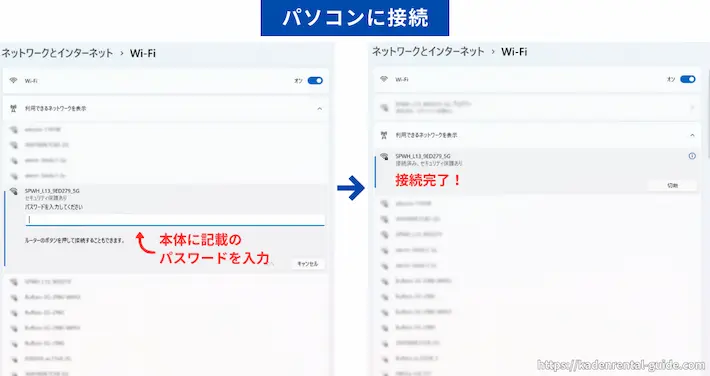
Task: Select SPWH_L13_9ED279_5G network name in left panel
Action: (x=52, y=191)
